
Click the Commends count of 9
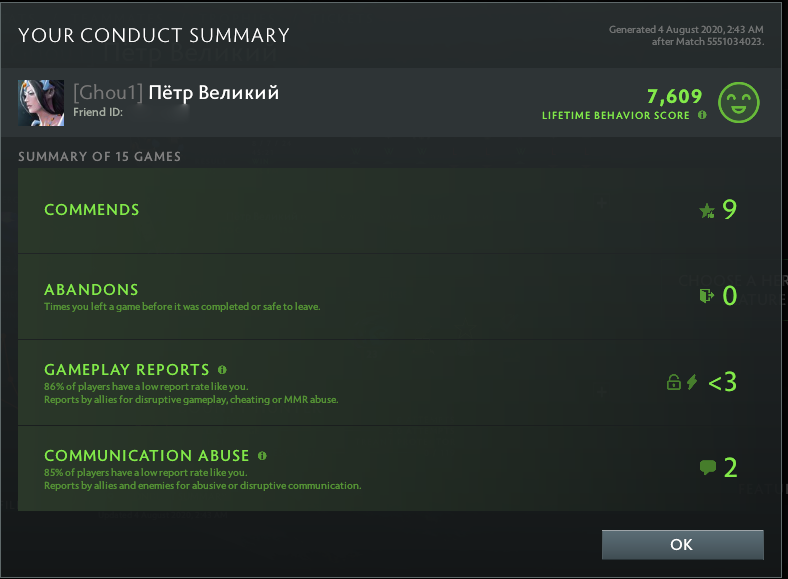(x=729, y=210)
